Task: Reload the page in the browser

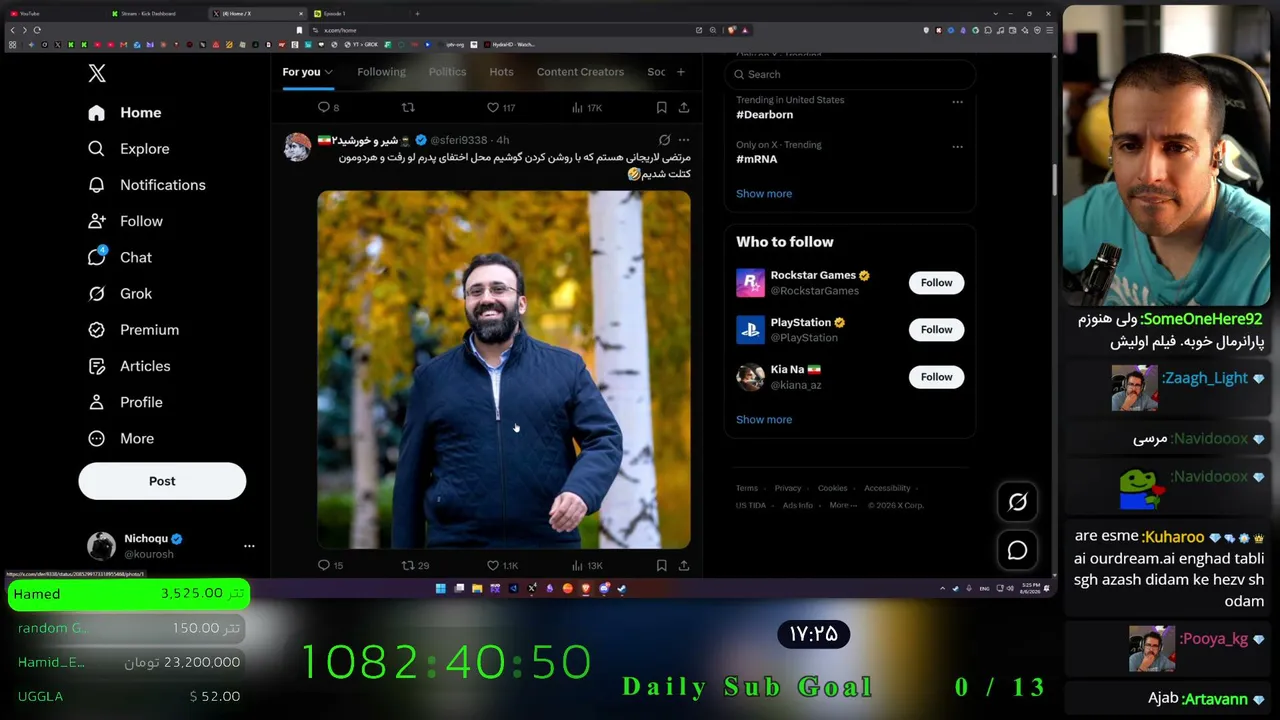Action: 37,30
